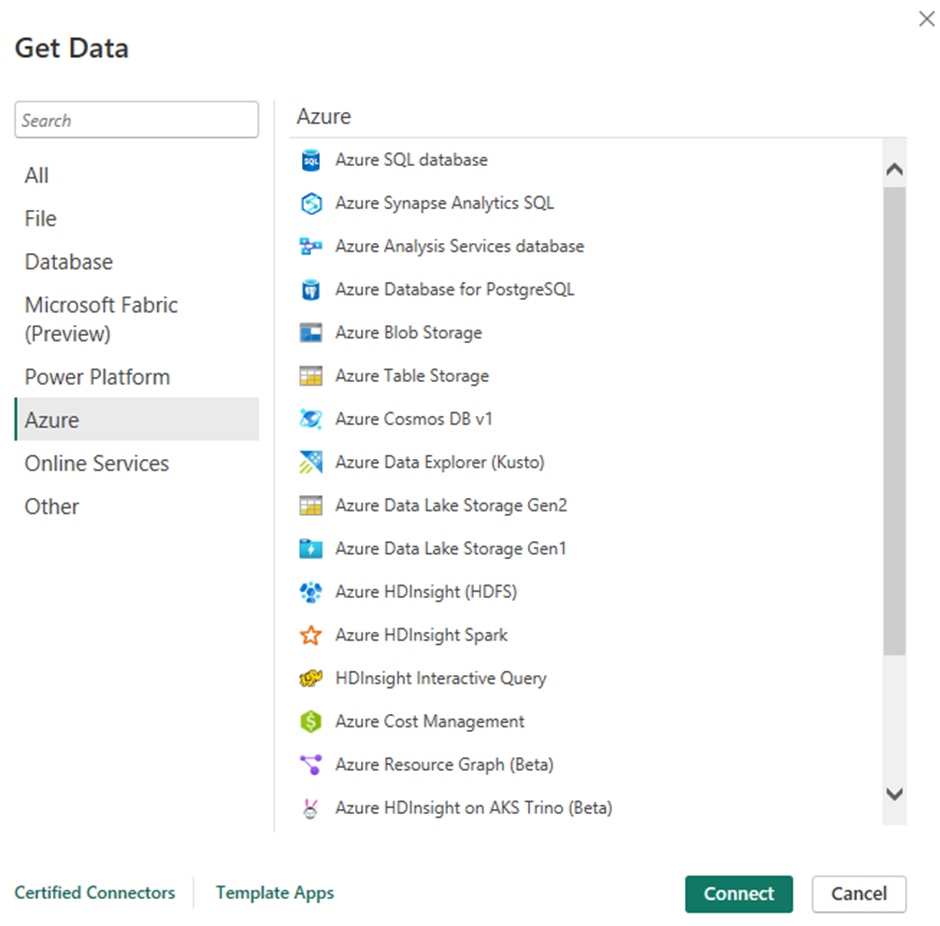Select Azure SQL database text

pos(411,160)
